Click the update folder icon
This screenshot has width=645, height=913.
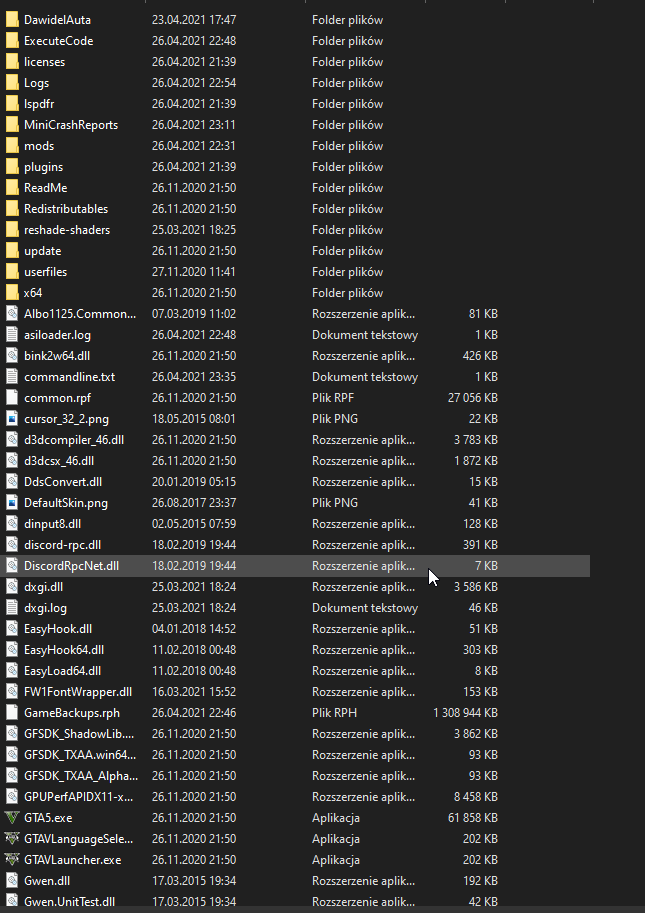12,250
